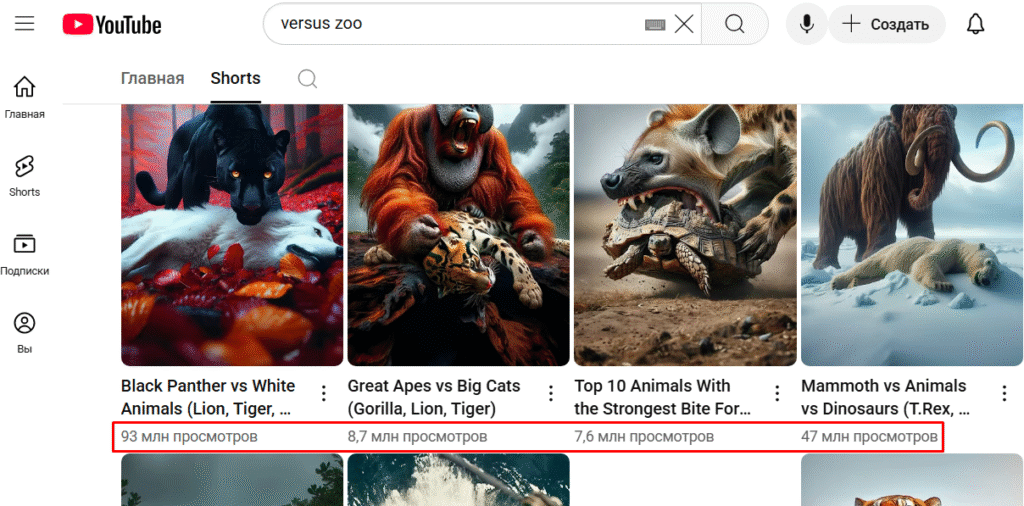The height and width of the screenshot is (506, 1024).
Task: Open options menu for Mammoth vs Animals vs Dinosaurs
Action: pyautogui.click(x=1004, y=393)
